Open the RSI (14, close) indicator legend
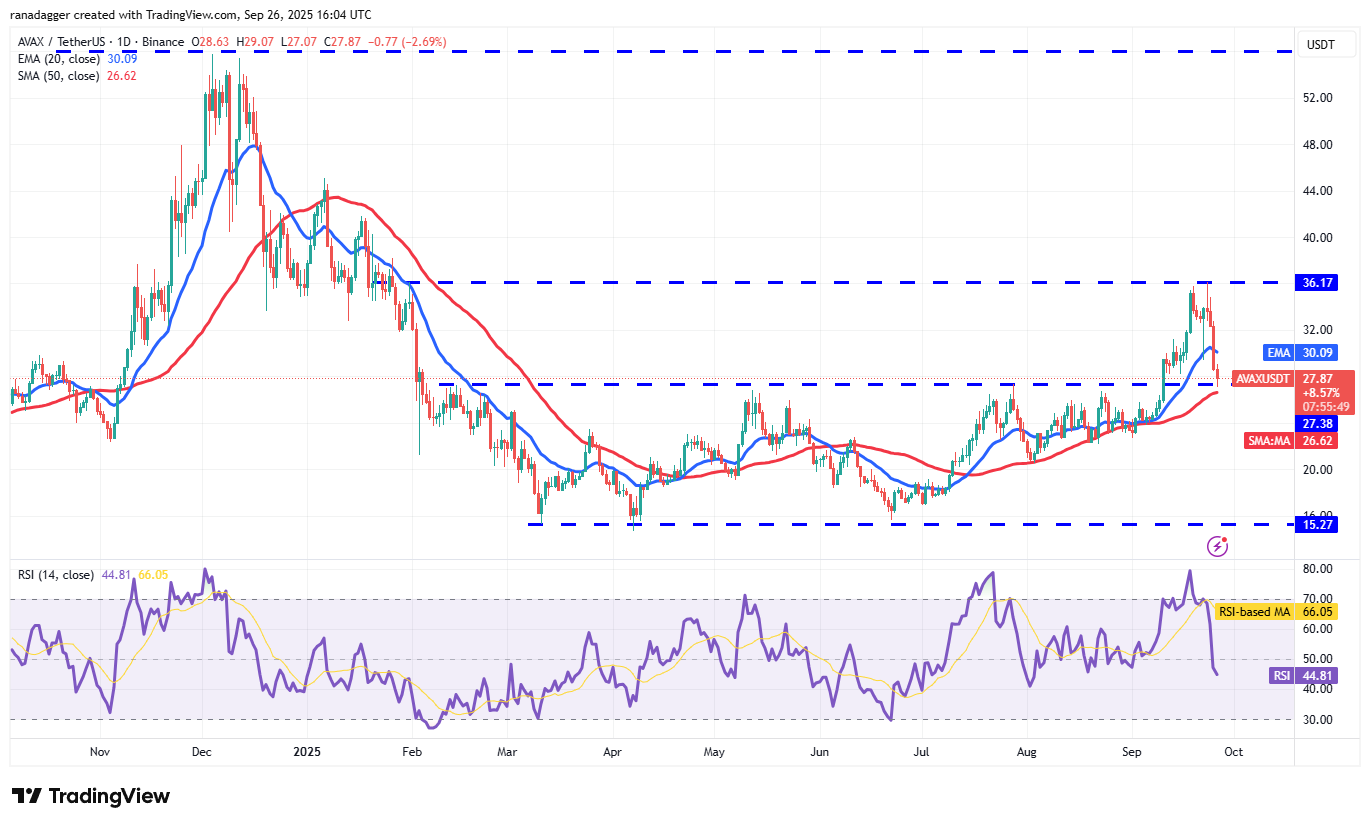Viewport: 1370px width, 826px height. click(56, 575)
